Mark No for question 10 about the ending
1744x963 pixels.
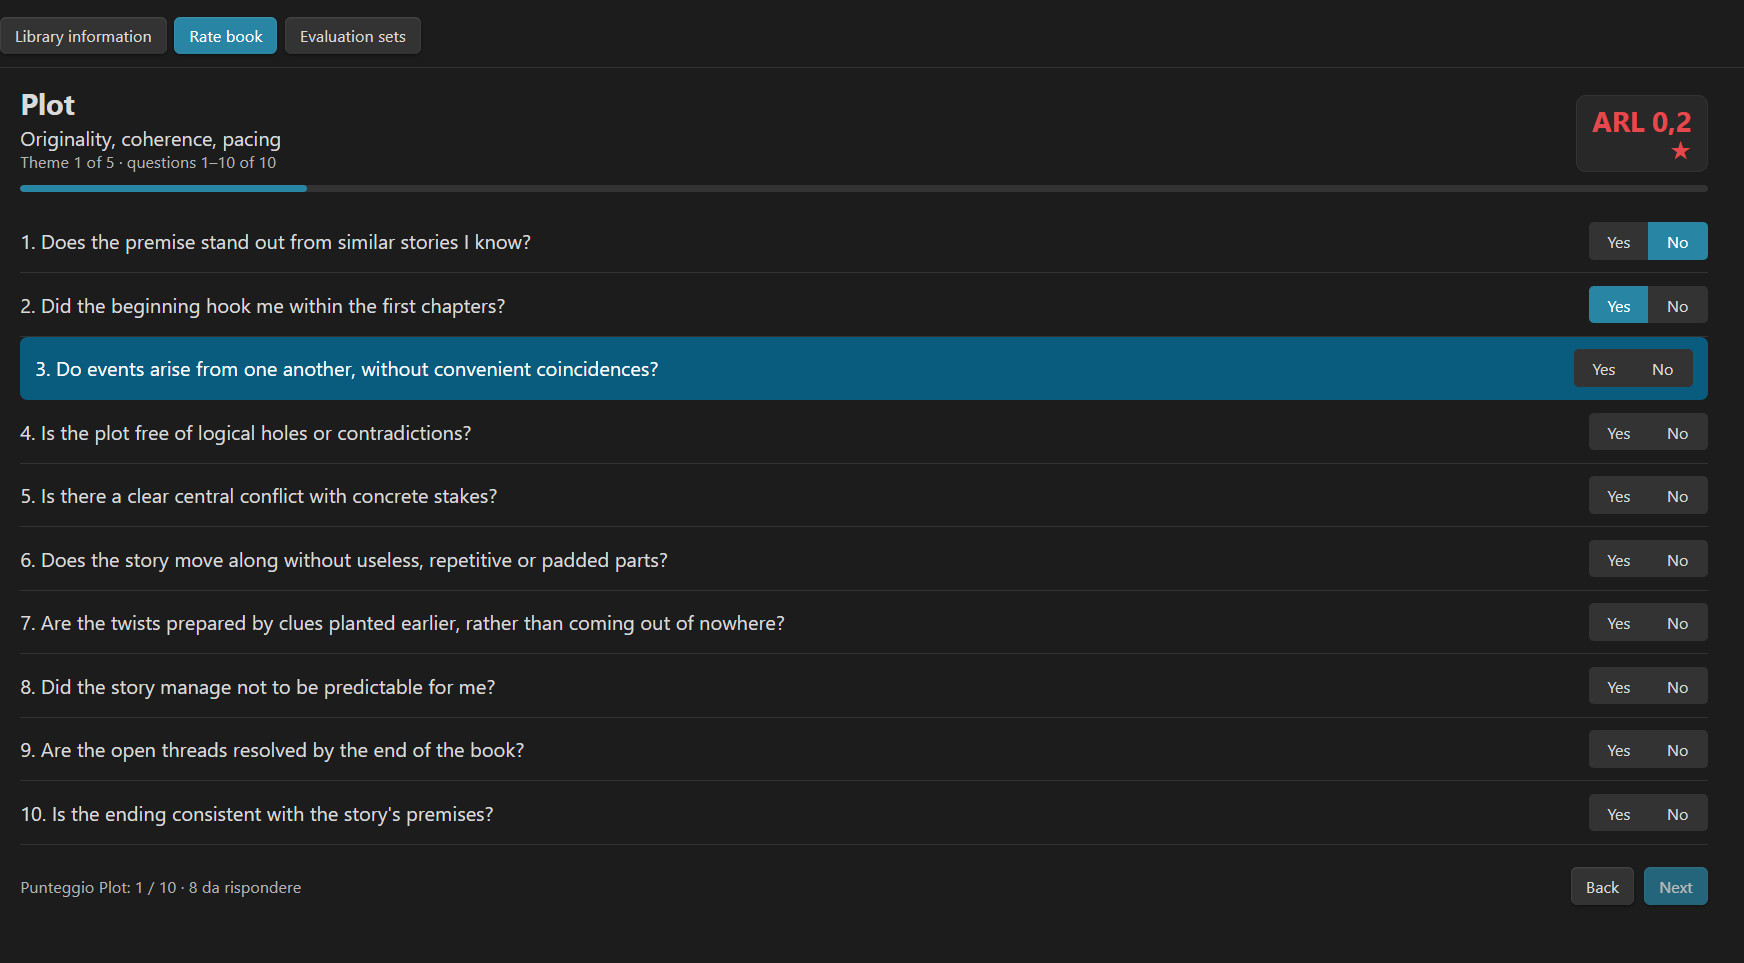point(1677,814)
